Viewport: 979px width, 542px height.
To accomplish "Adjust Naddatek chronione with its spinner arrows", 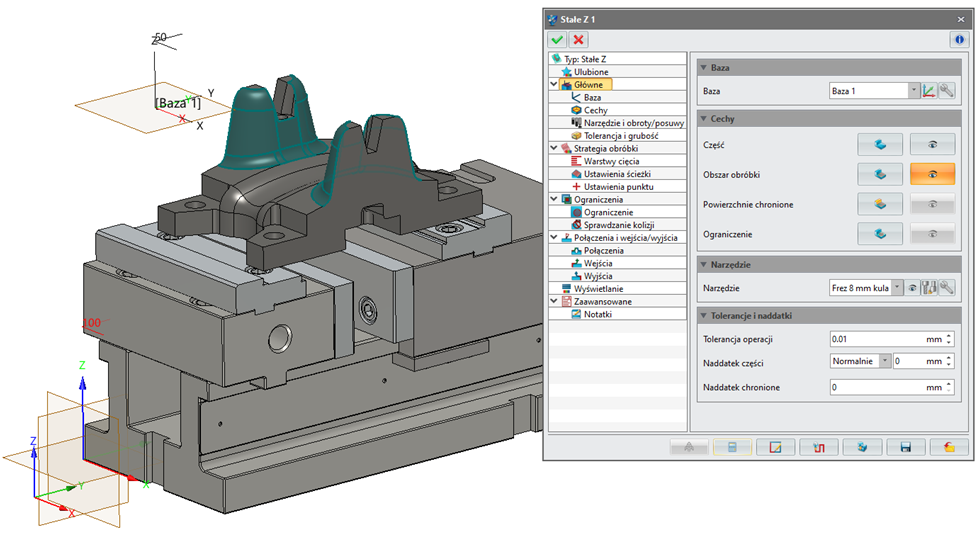I will pos(949,387).
